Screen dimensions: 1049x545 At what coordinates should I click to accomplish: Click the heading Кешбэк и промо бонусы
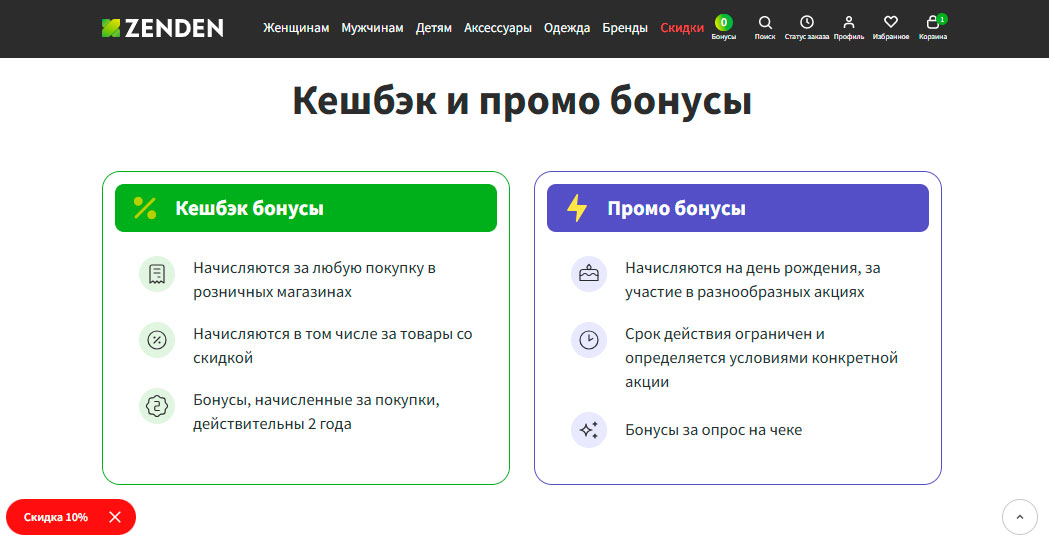[522, 101]
